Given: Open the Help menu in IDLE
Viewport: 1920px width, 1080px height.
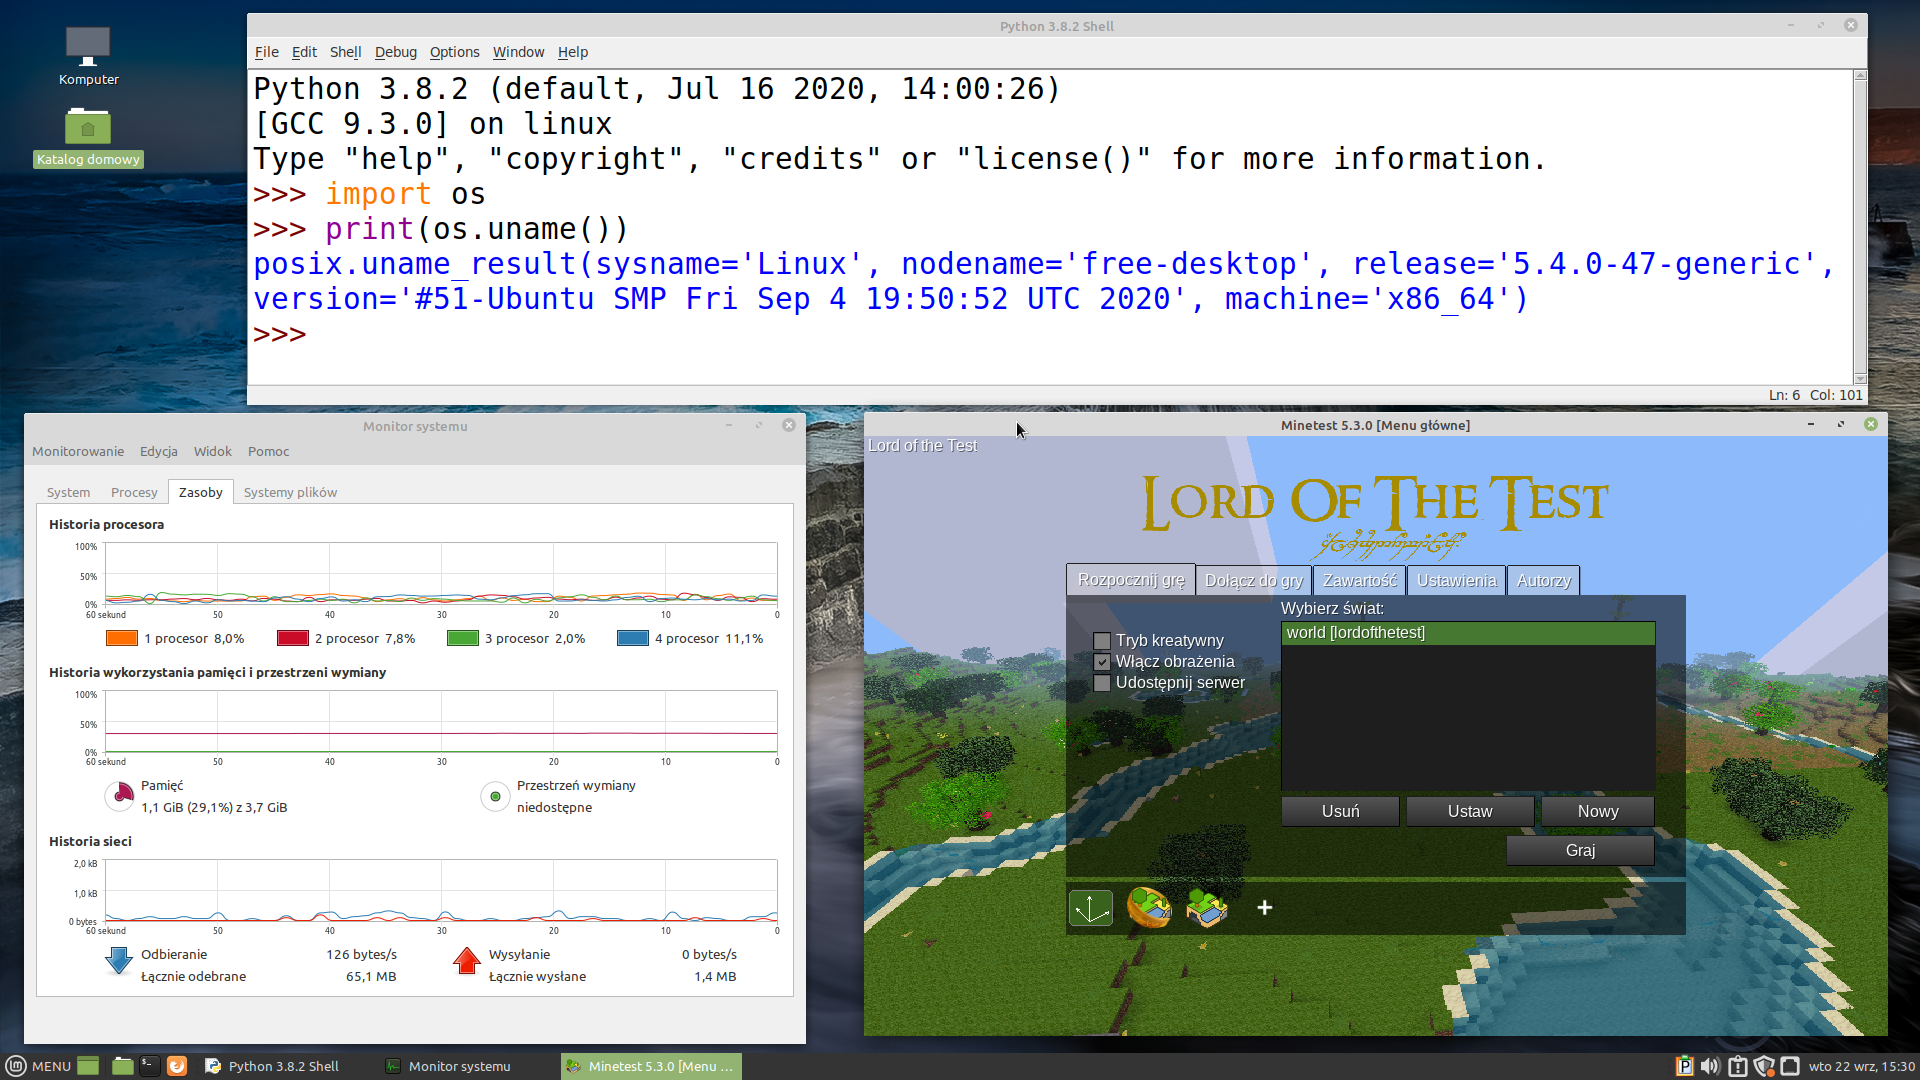Looking at the screenshot, I should point(572,52).
